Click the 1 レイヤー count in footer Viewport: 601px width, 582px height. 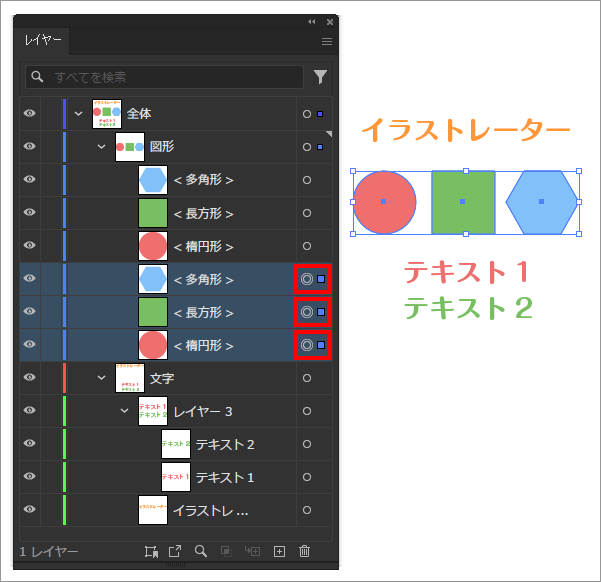click(48, 552)
